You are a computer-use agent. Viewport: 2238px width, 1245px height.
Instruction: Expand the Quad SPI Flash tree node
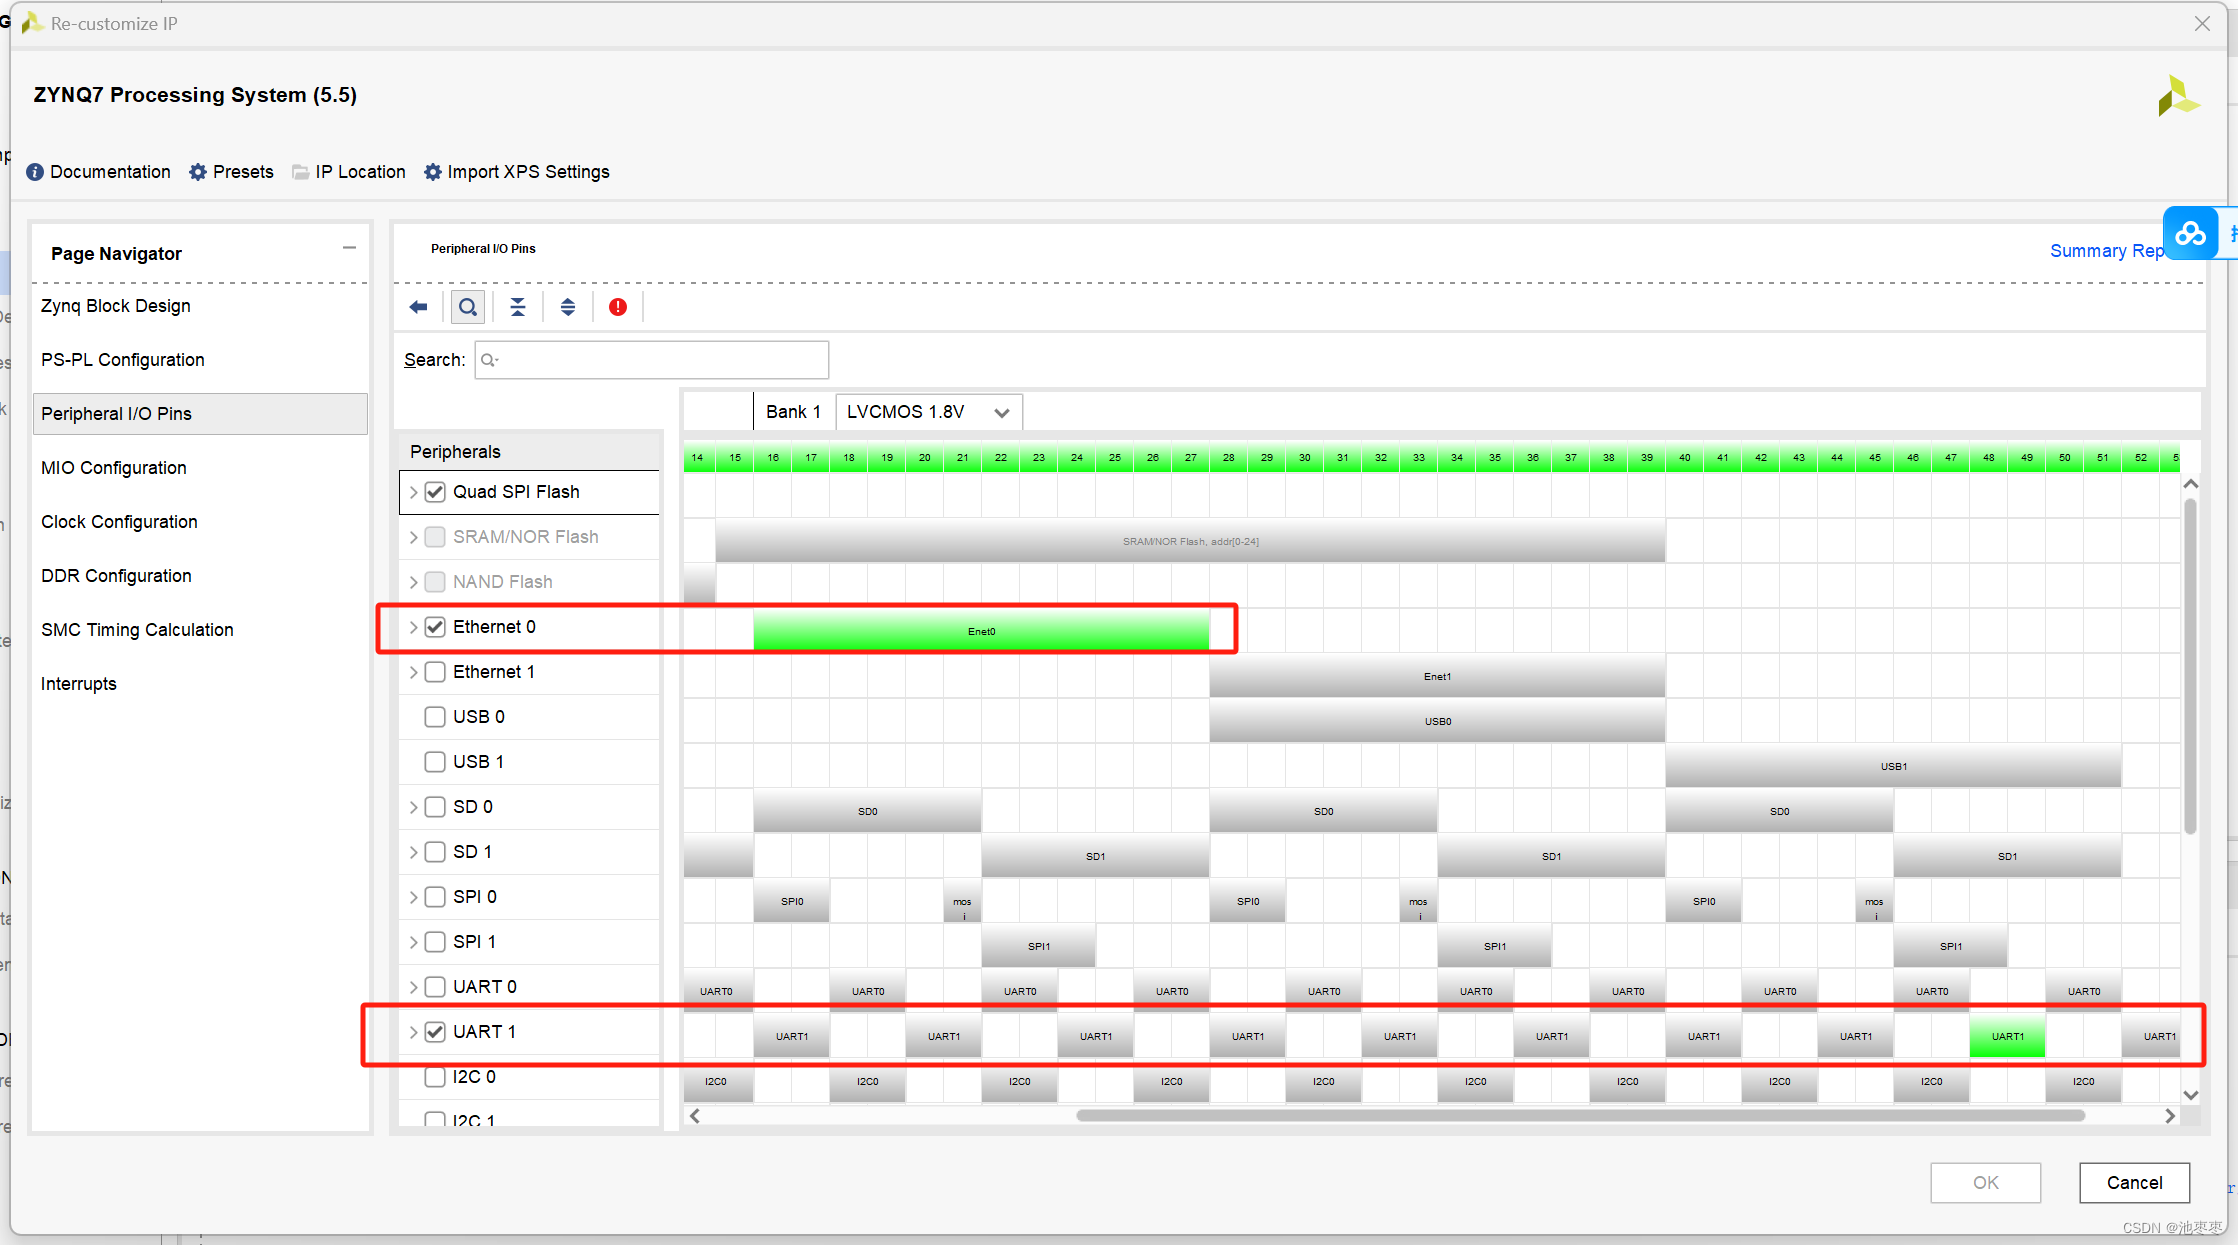413,492
